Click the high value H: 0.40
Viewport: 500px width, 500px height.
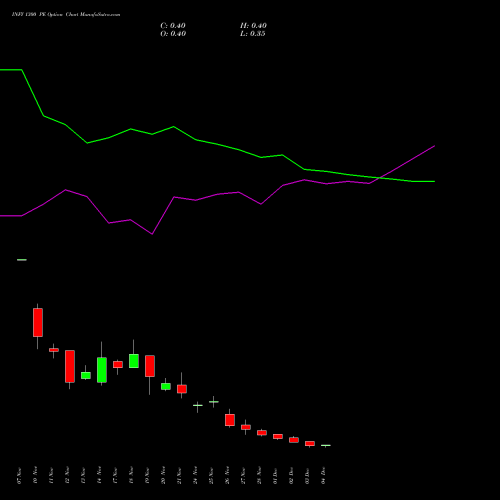[253, 26]
